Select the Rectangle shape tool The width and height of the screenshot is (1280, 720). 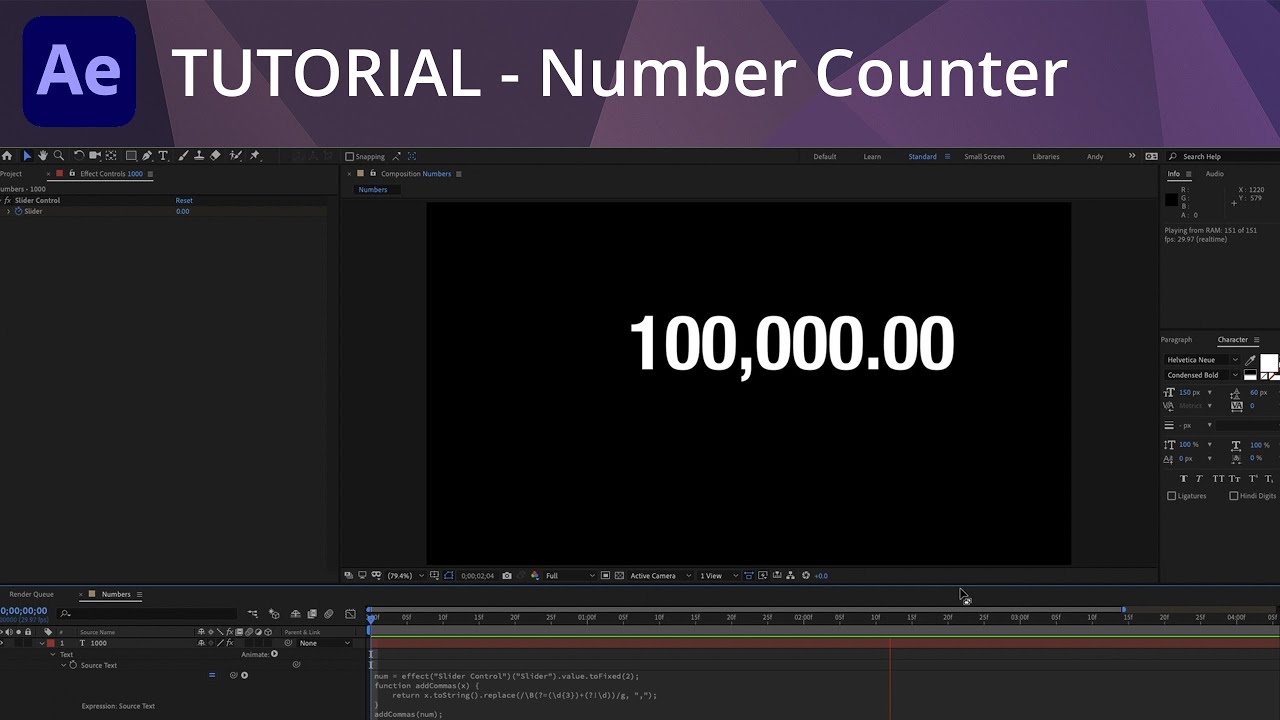pyautogui.click(x=131, y=156)
